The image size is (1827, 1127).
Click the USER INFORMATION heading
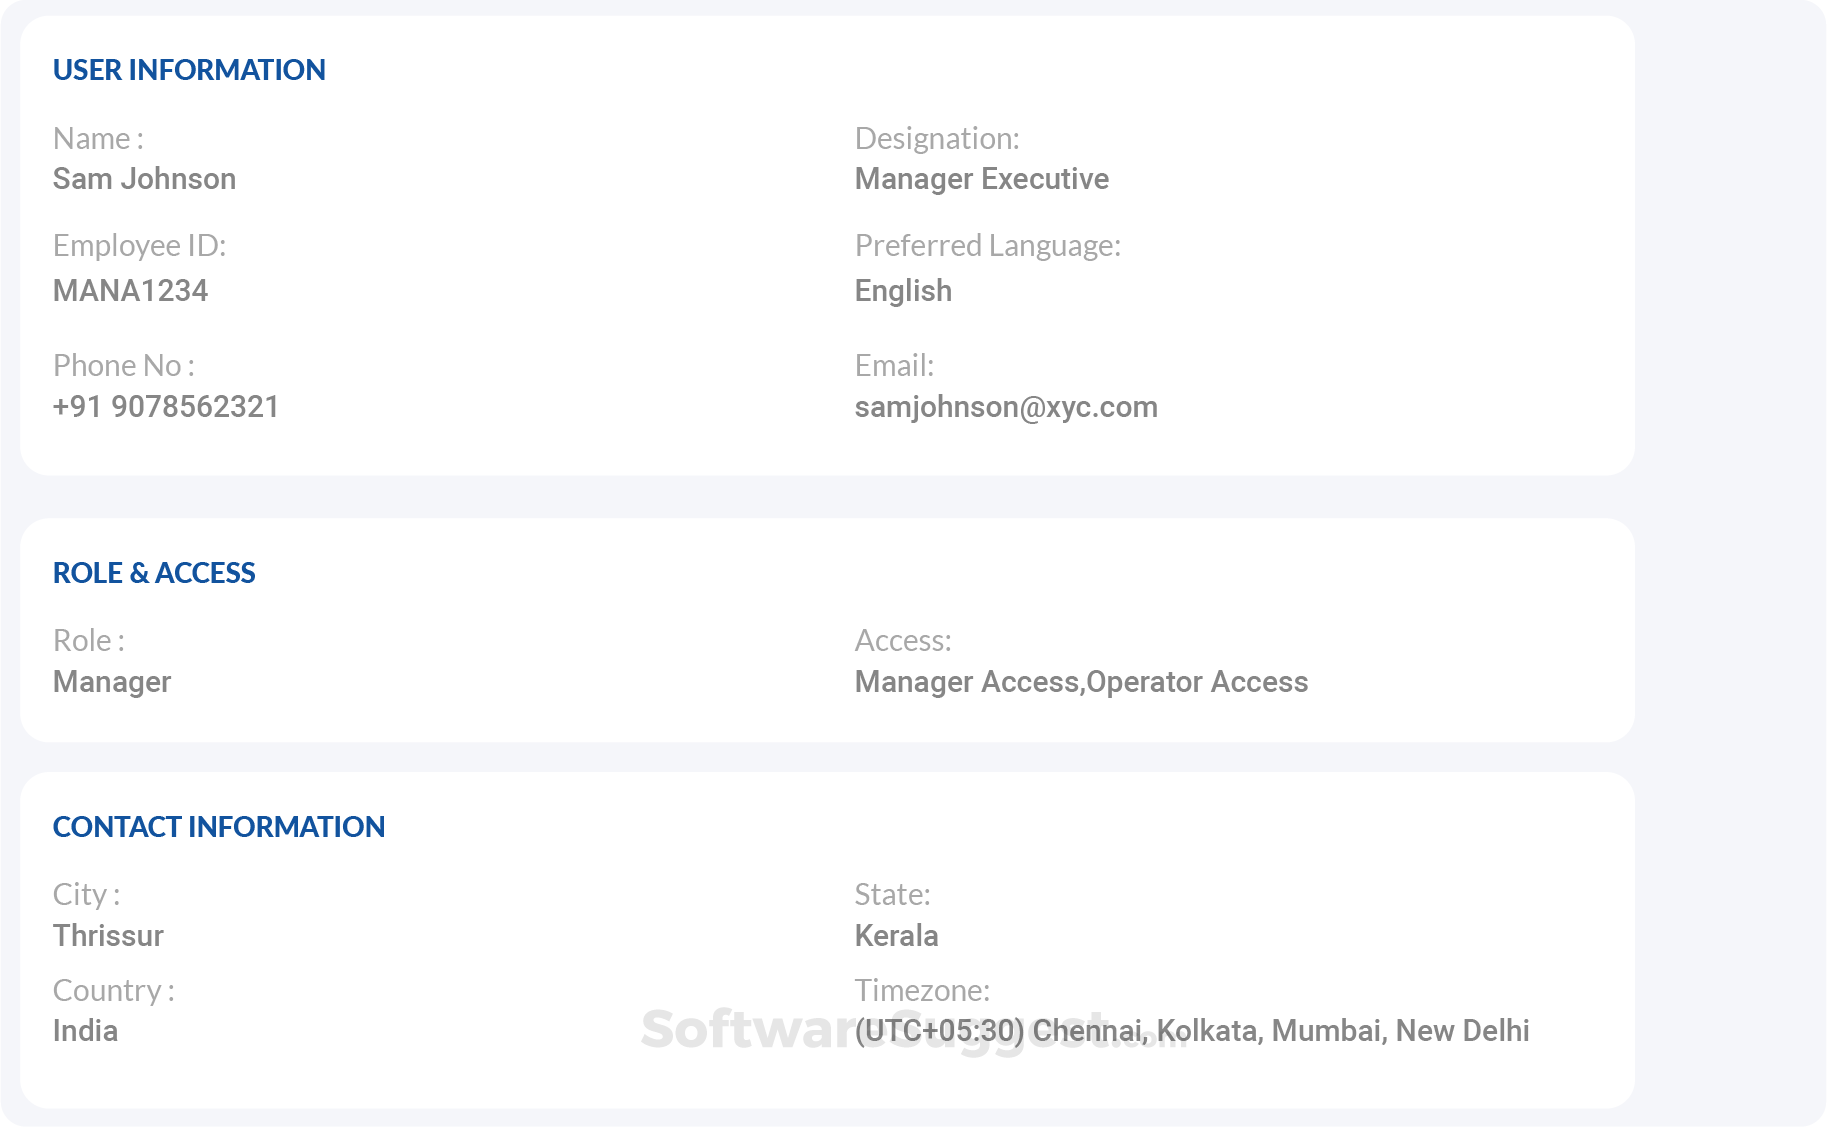(x=189, y=70)
